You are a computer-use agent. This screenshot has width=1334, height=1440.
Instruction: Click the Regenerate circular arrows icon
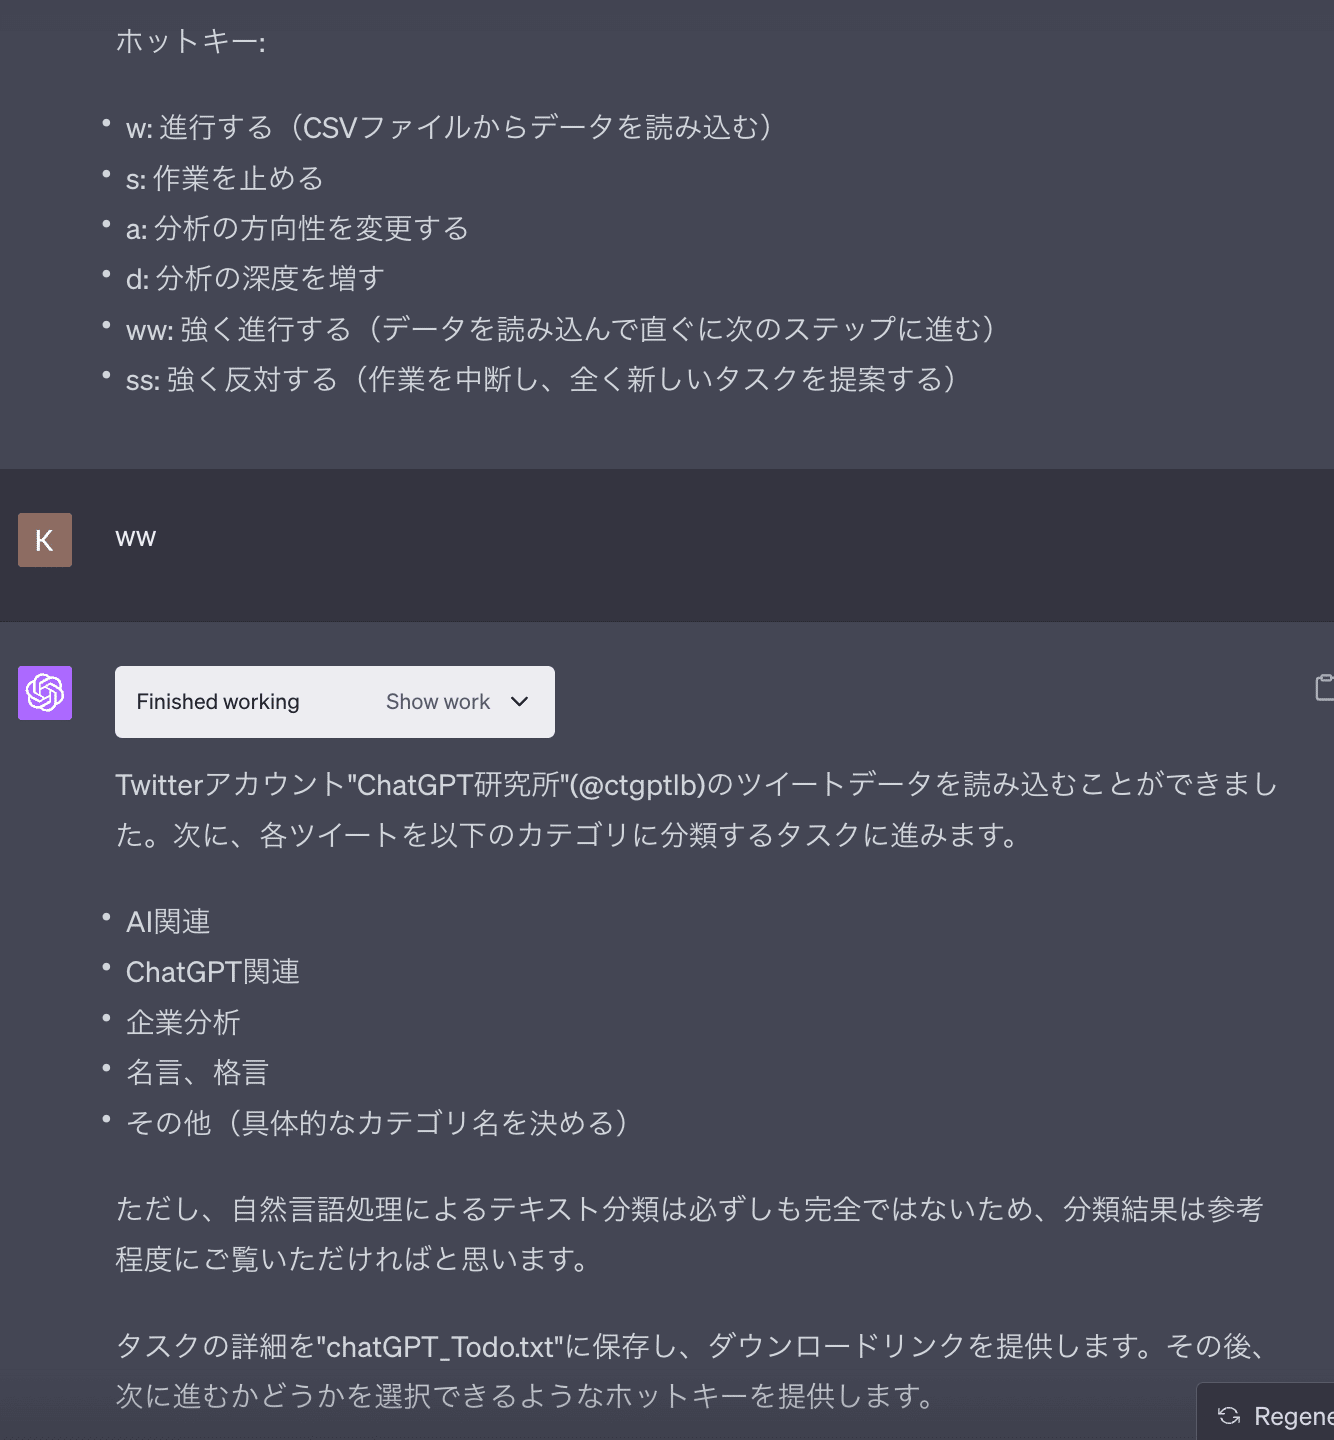[x=1229, y=1415]
